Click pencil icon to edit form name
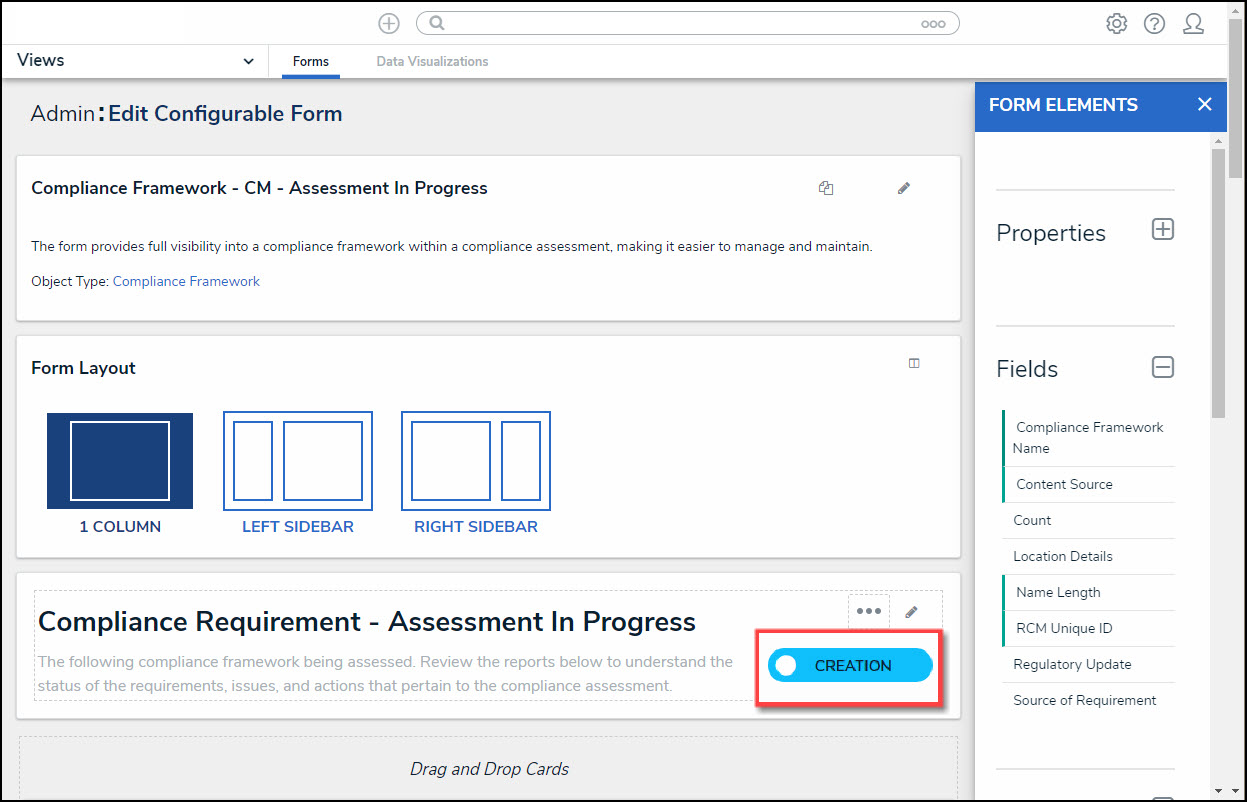 904,188
